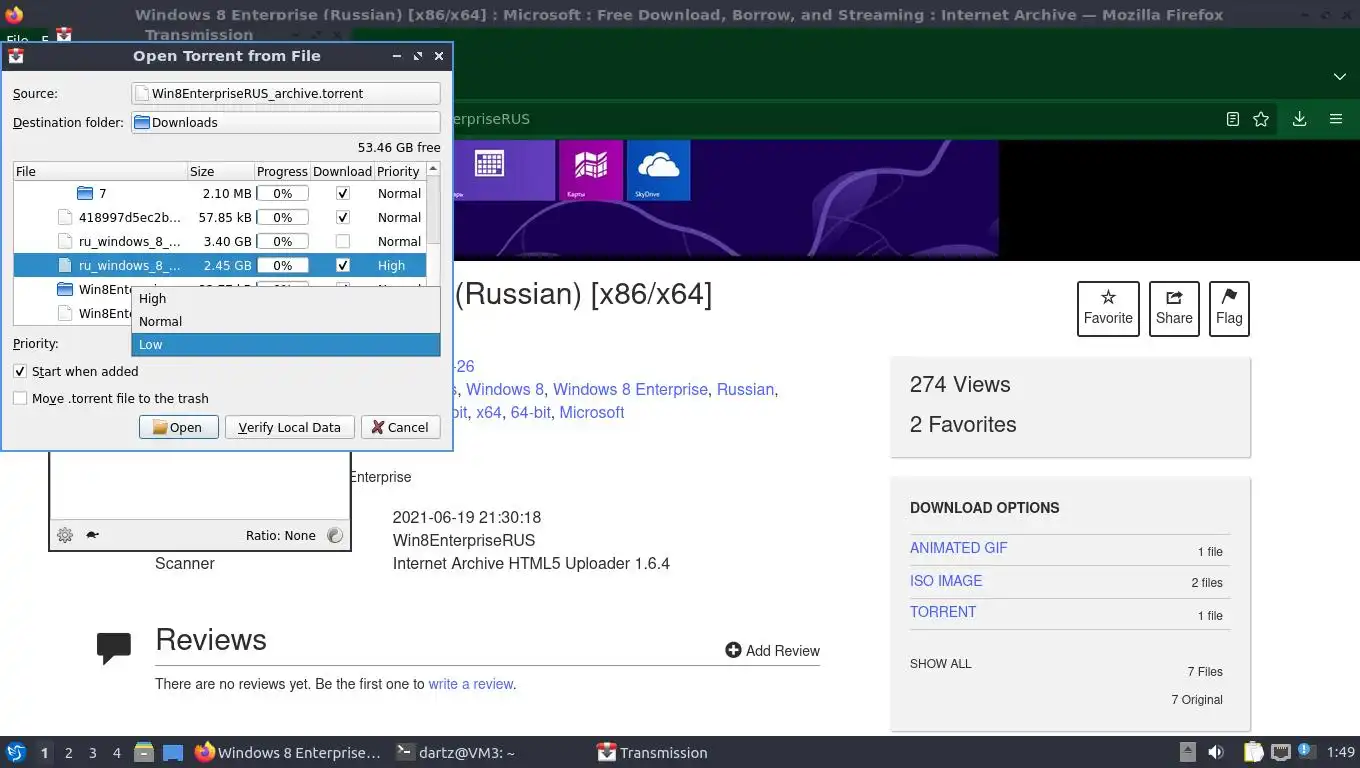Open the ANIMATED GIF download option
Screen dimensions: 1360x768
pyautogui.click(x=958, y=548)
